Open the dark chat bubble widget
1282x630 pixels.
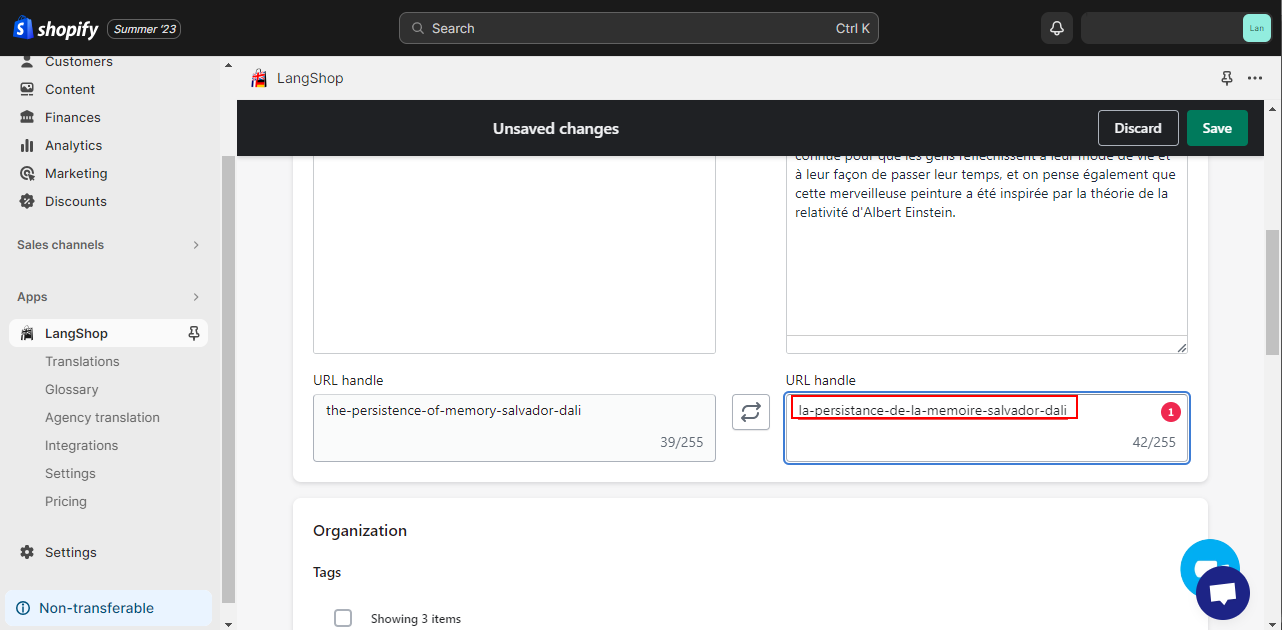[1223, 593]
